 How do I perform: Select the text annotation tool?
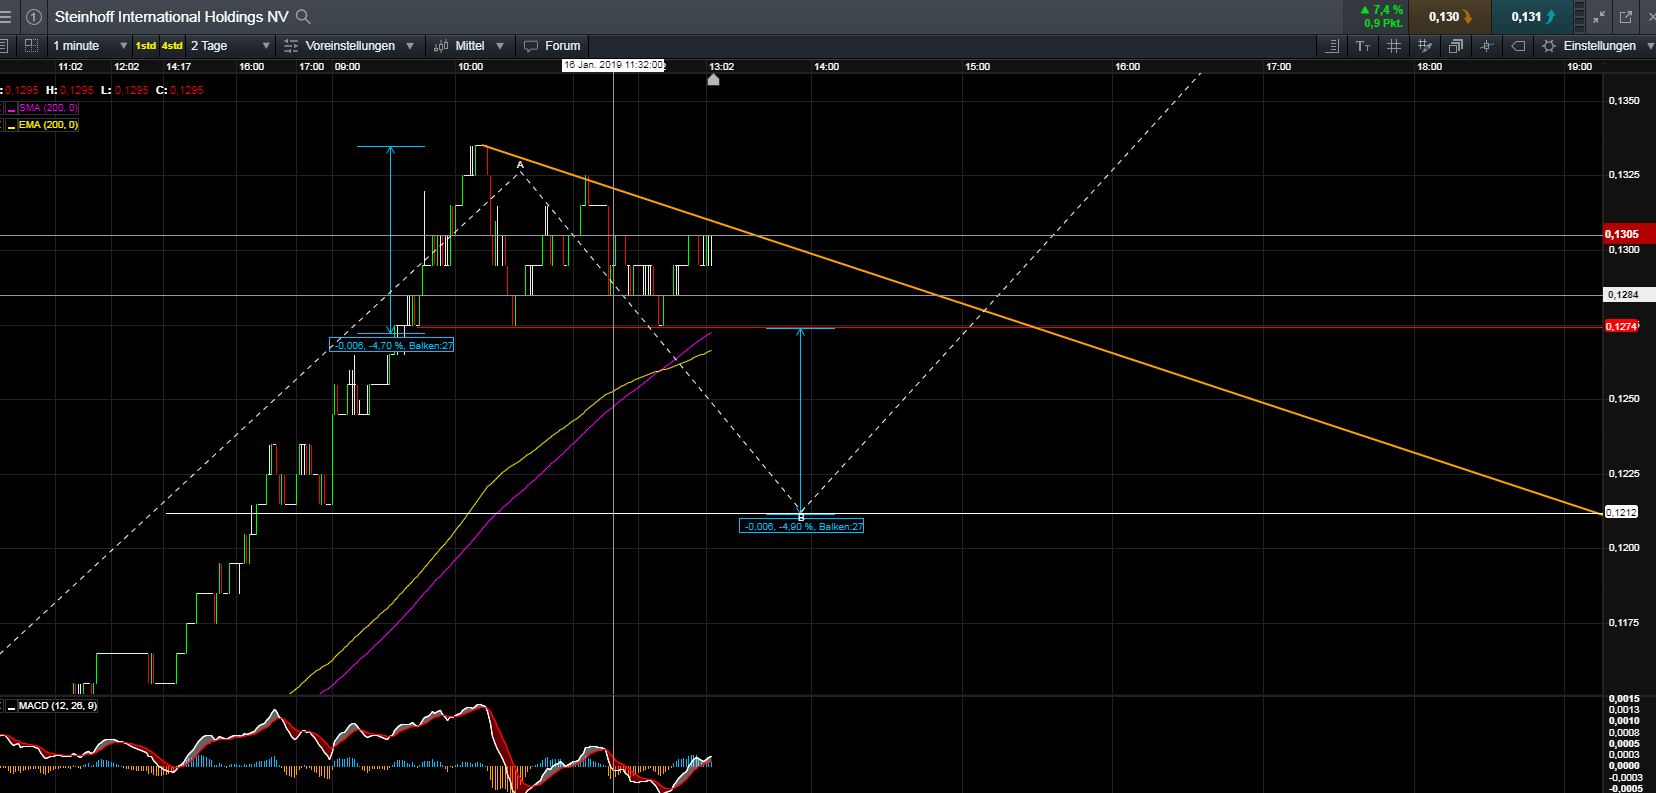(1363, 46)
